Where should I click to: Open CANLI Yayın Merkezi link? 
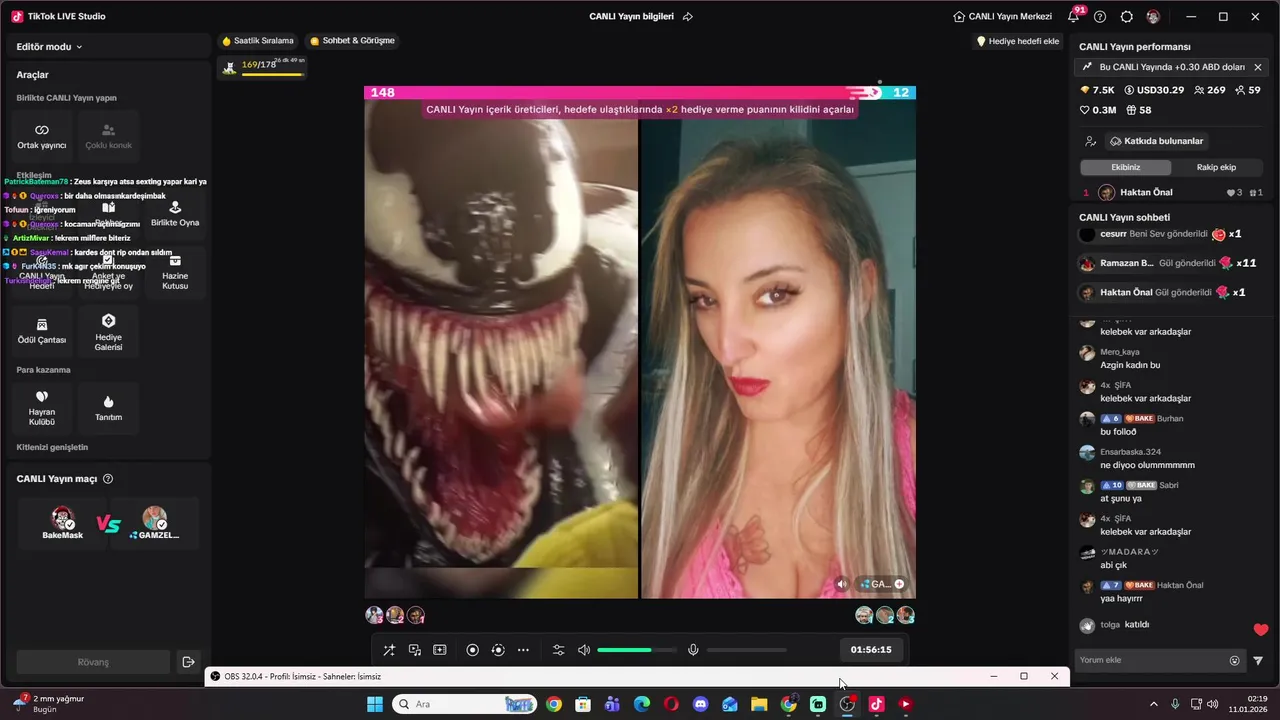pos(1002,17)
